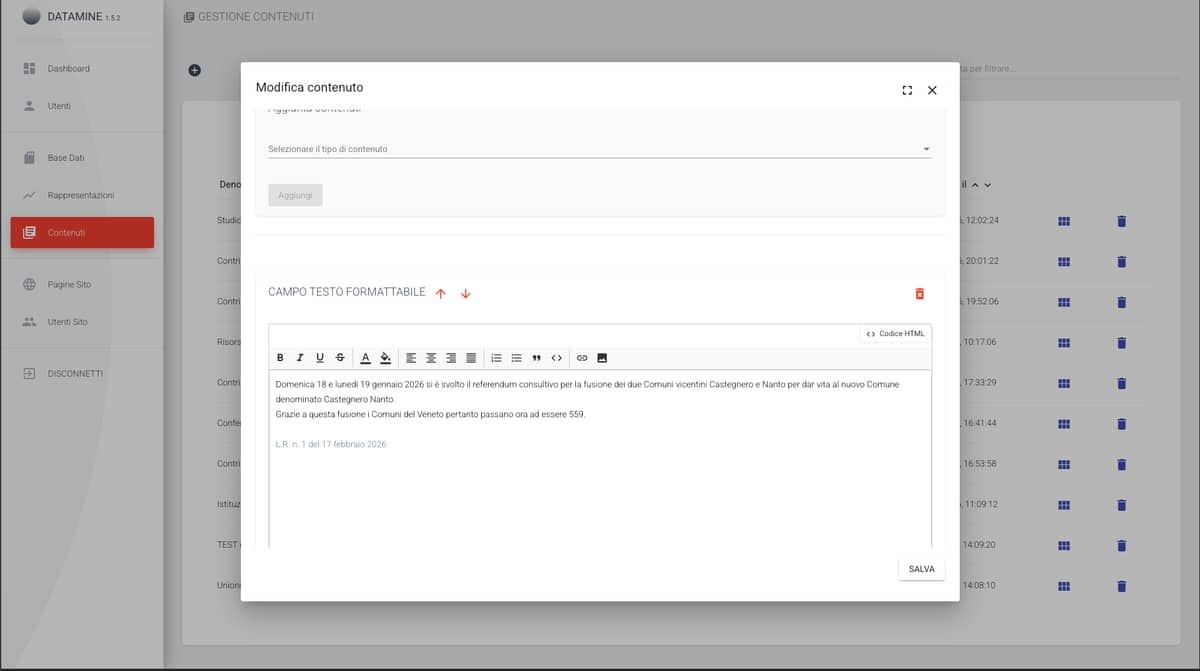Insert a bulleted list
The height and width of the screenshot is (671, 1200).
click(x=516, y=358)
